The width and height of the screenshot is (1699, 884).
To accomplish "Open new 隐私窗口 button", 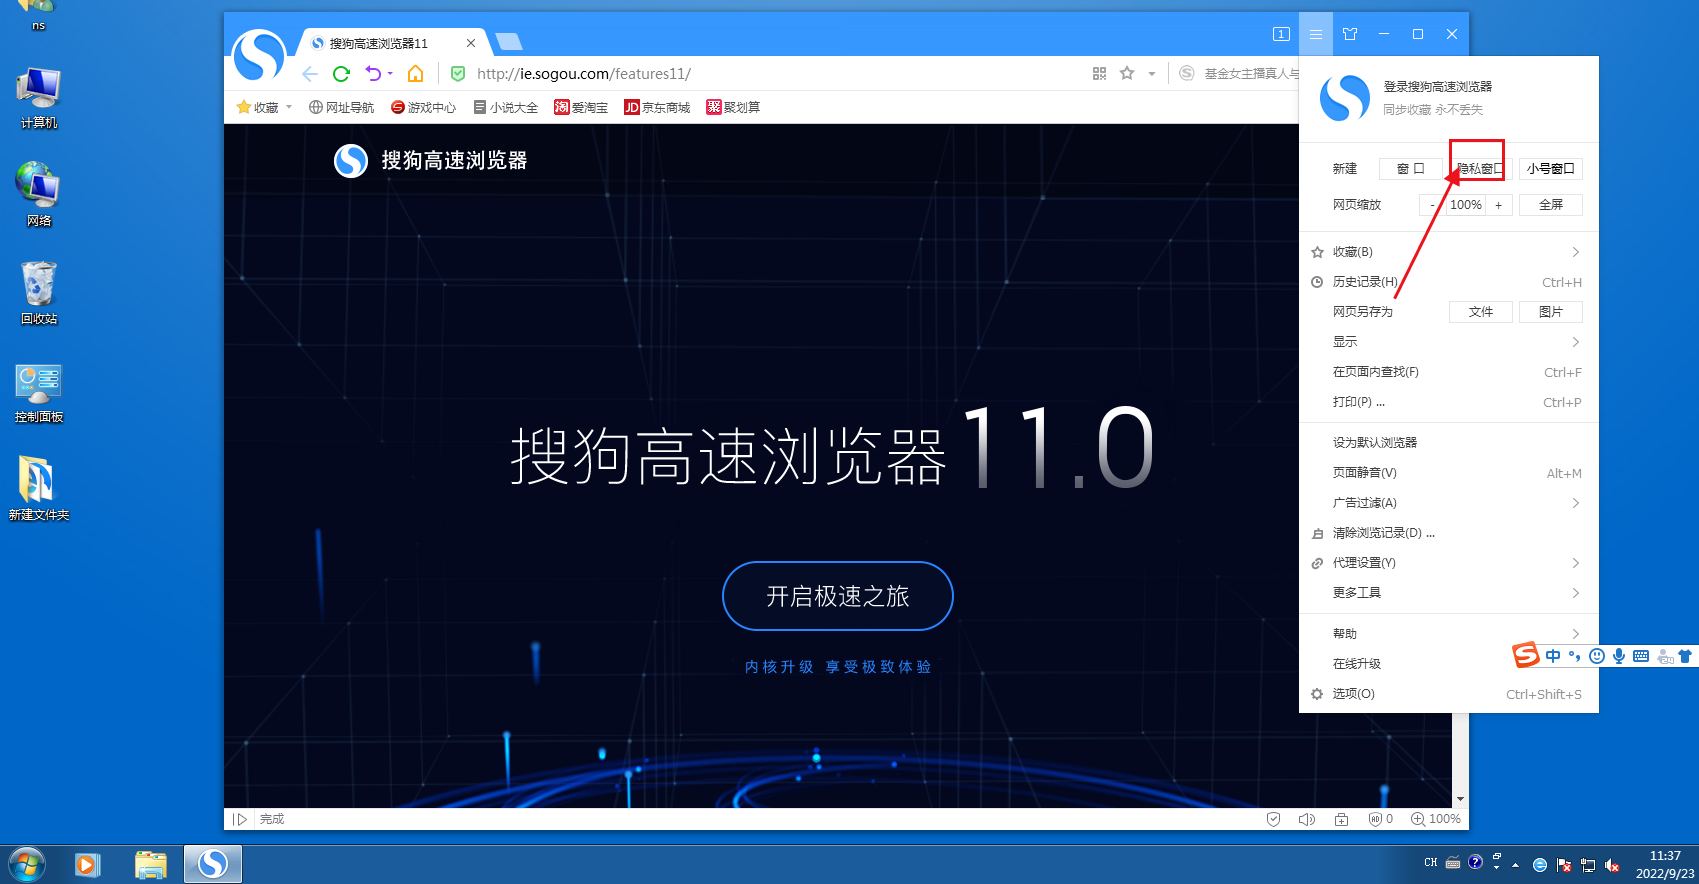I will (x=1480, y=168).
